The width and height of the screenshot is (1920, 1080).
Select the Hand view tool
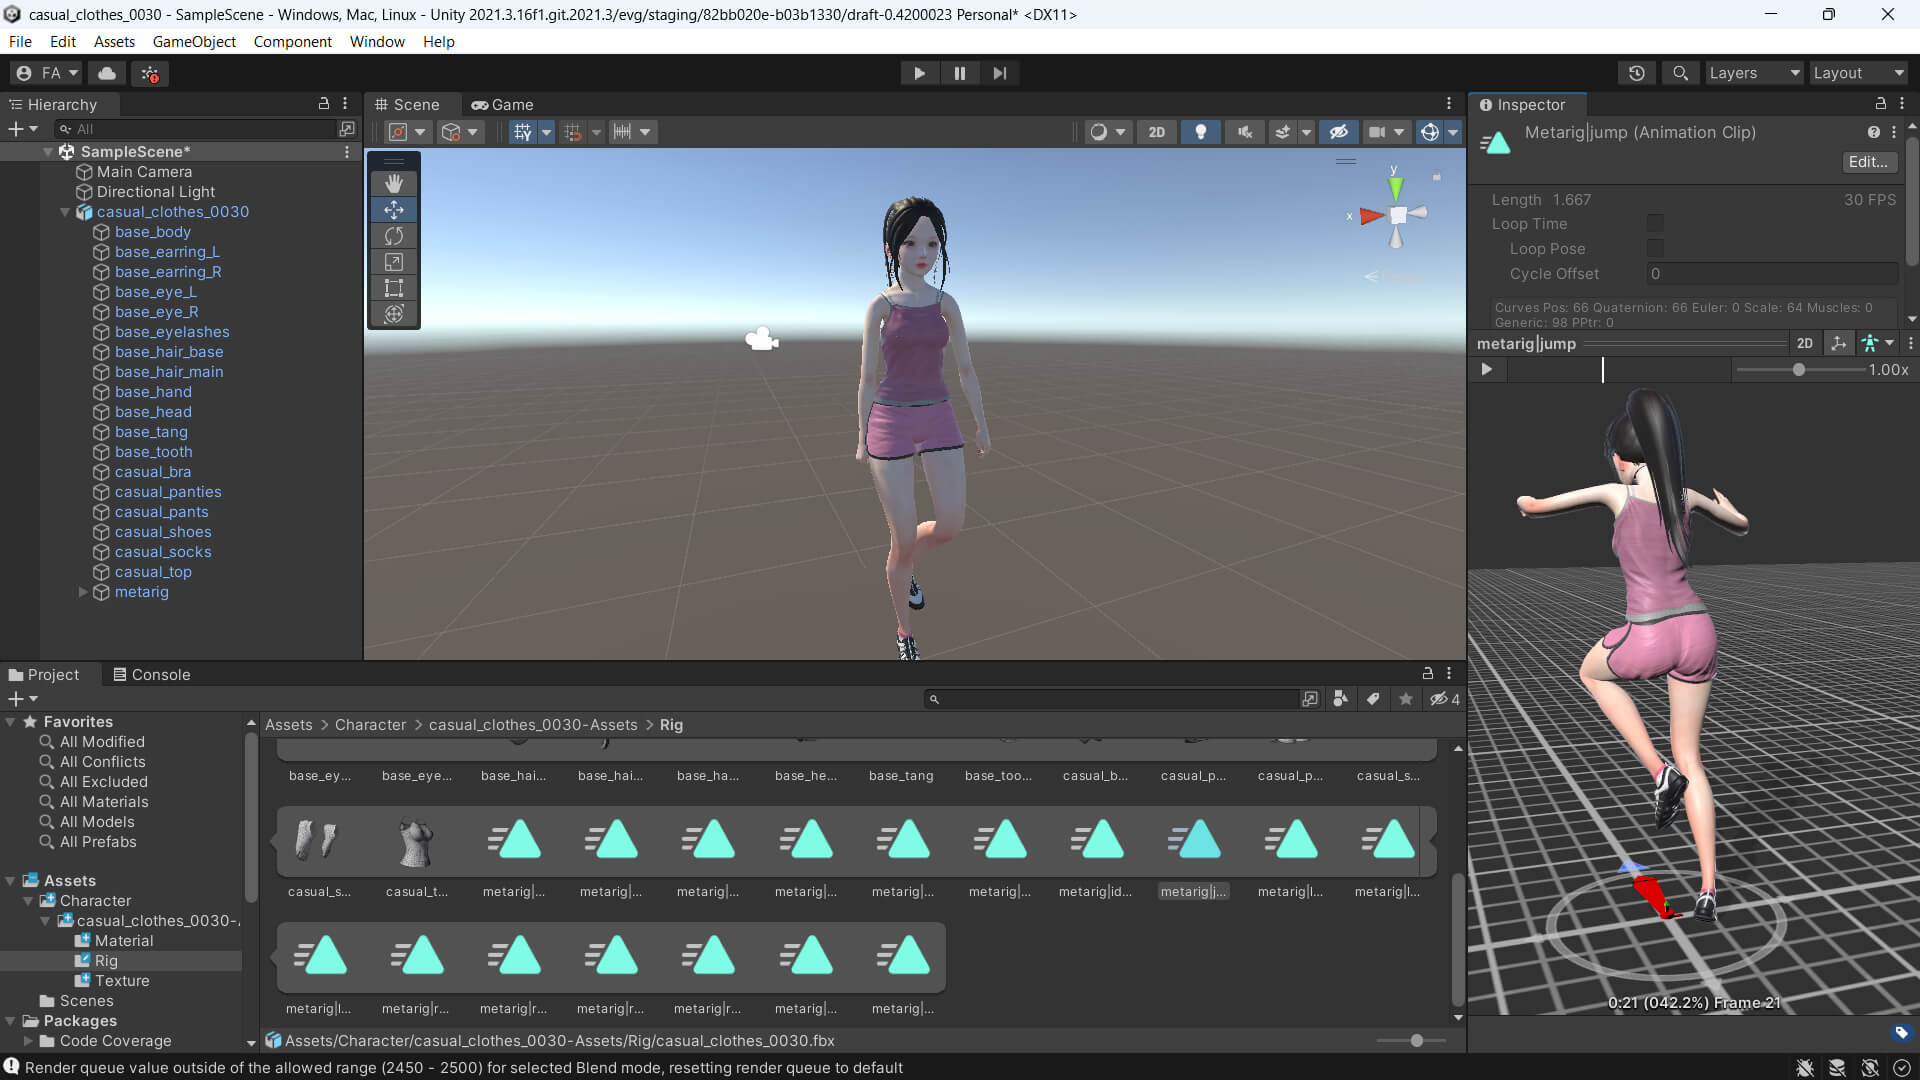[394, 183]
